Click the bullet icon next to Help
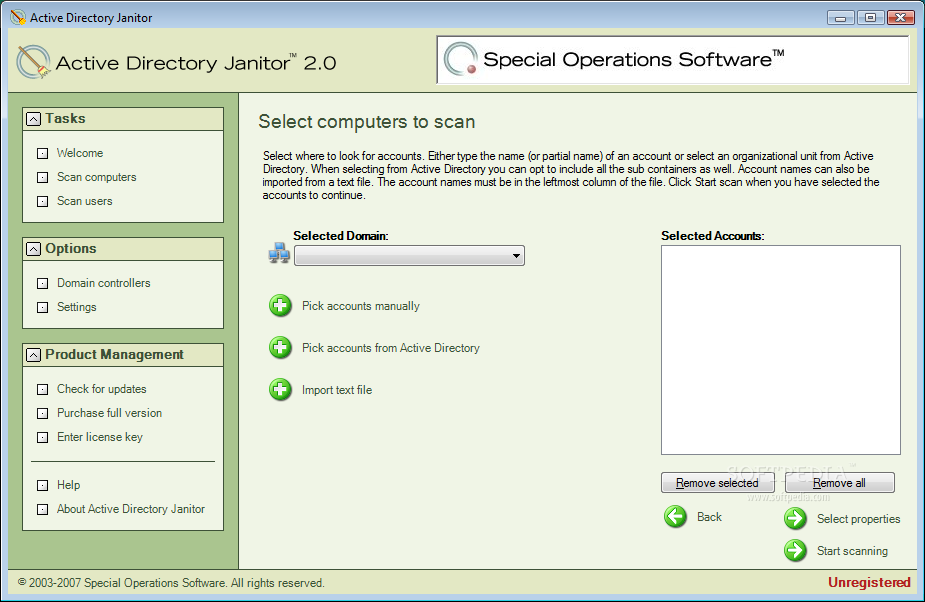Viewport: 925px width, 602px height. click(x=42, y=485)
